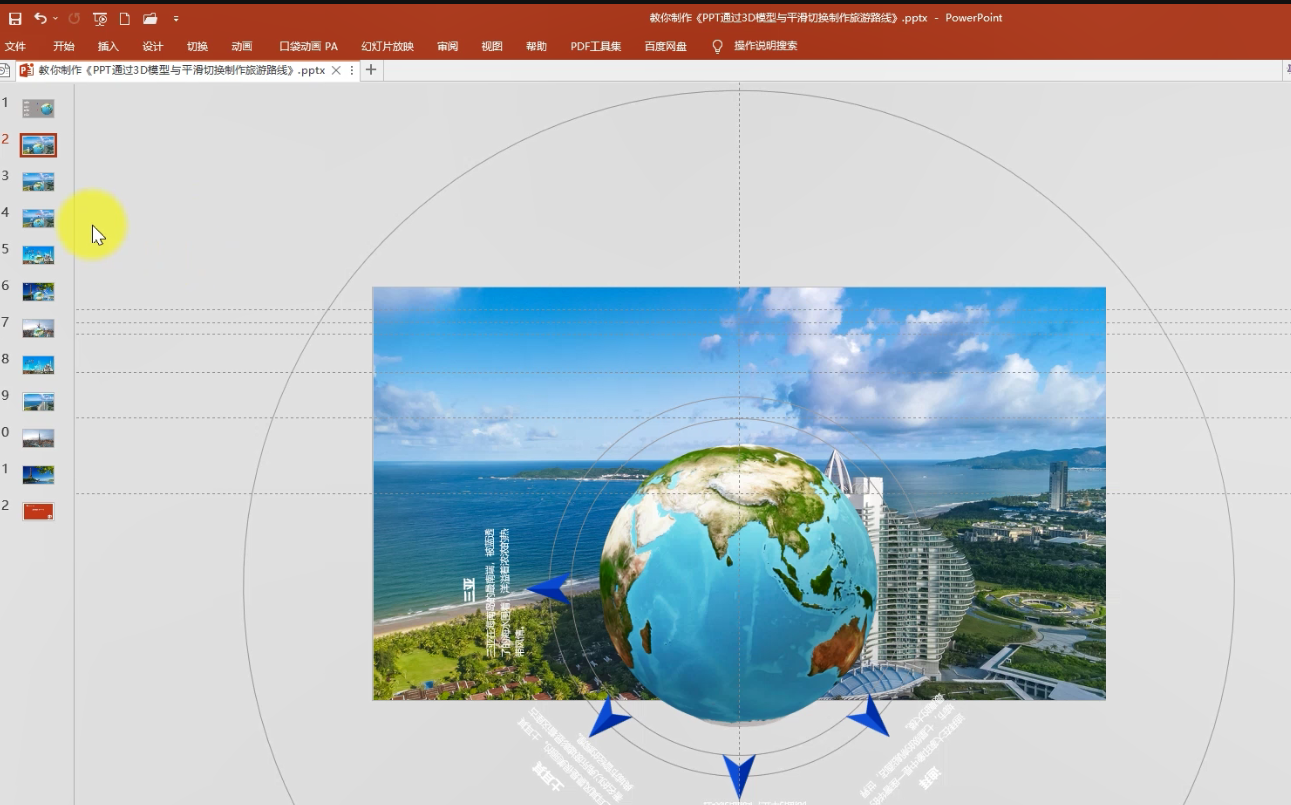This screenshot has height=805, width=1291.
Task: Close the .pptx document tab
Action: [336, 70]
